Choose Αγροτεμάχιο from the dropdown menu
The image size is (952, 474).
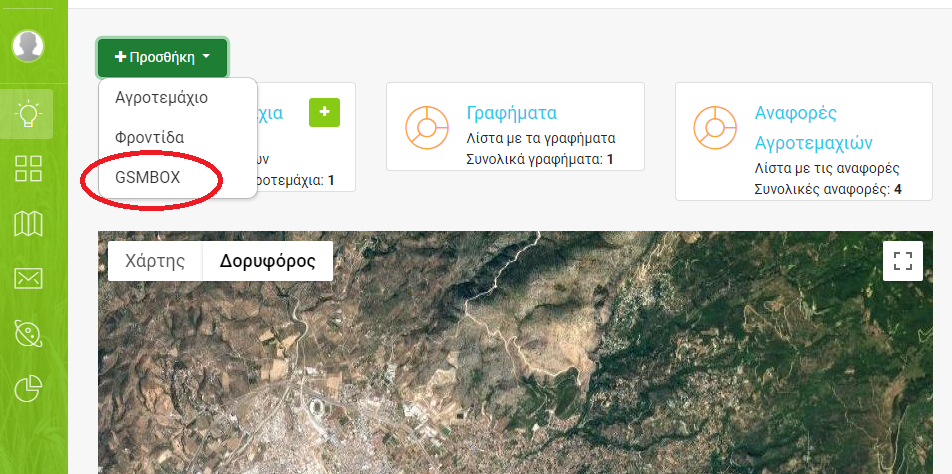(x=161, y=98)
